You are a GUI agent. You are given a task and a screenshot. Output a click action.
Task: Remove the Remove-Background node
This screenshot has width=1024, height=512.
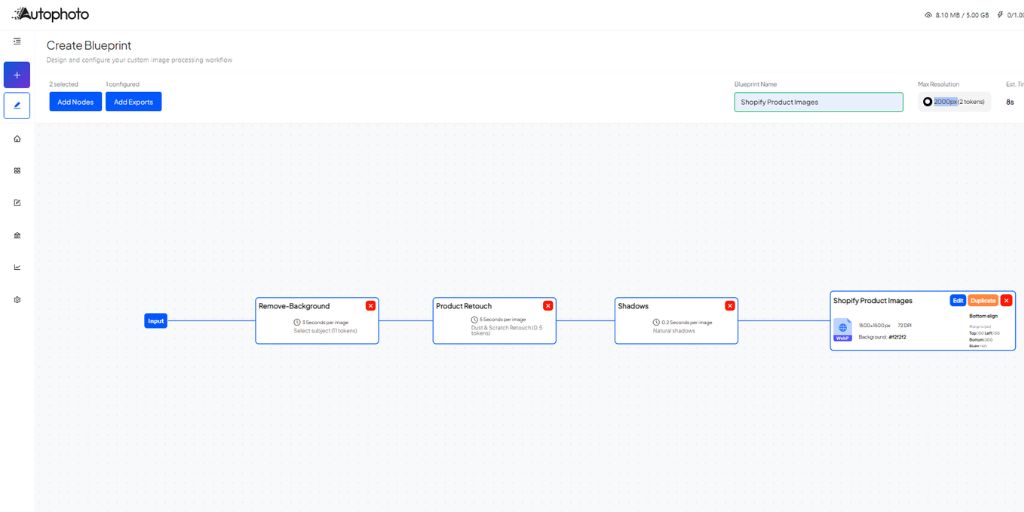click(370, 306)
